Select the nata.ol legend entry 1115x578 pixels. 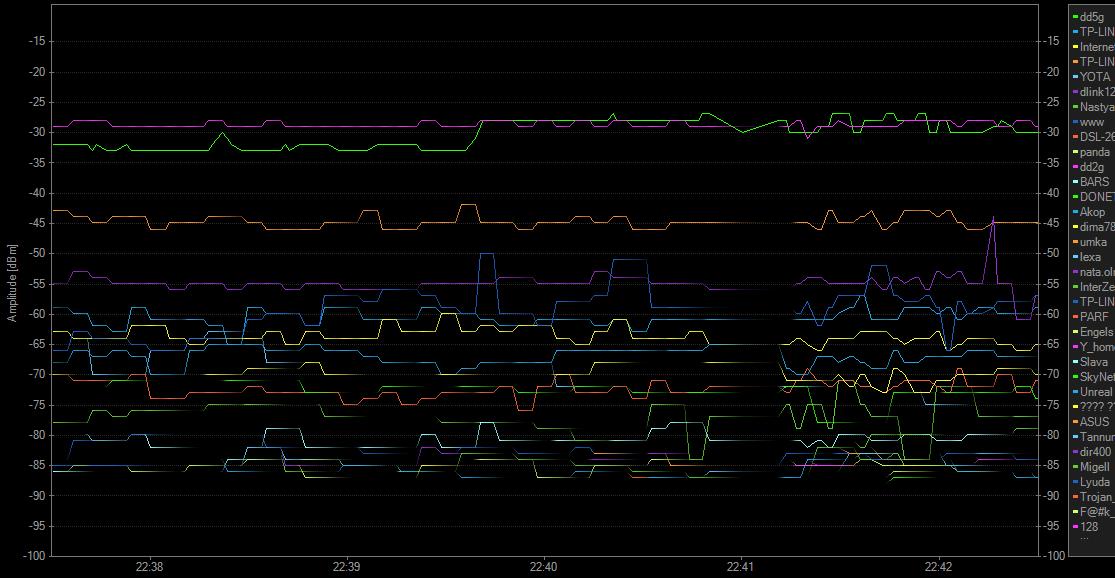[1094, 272]
